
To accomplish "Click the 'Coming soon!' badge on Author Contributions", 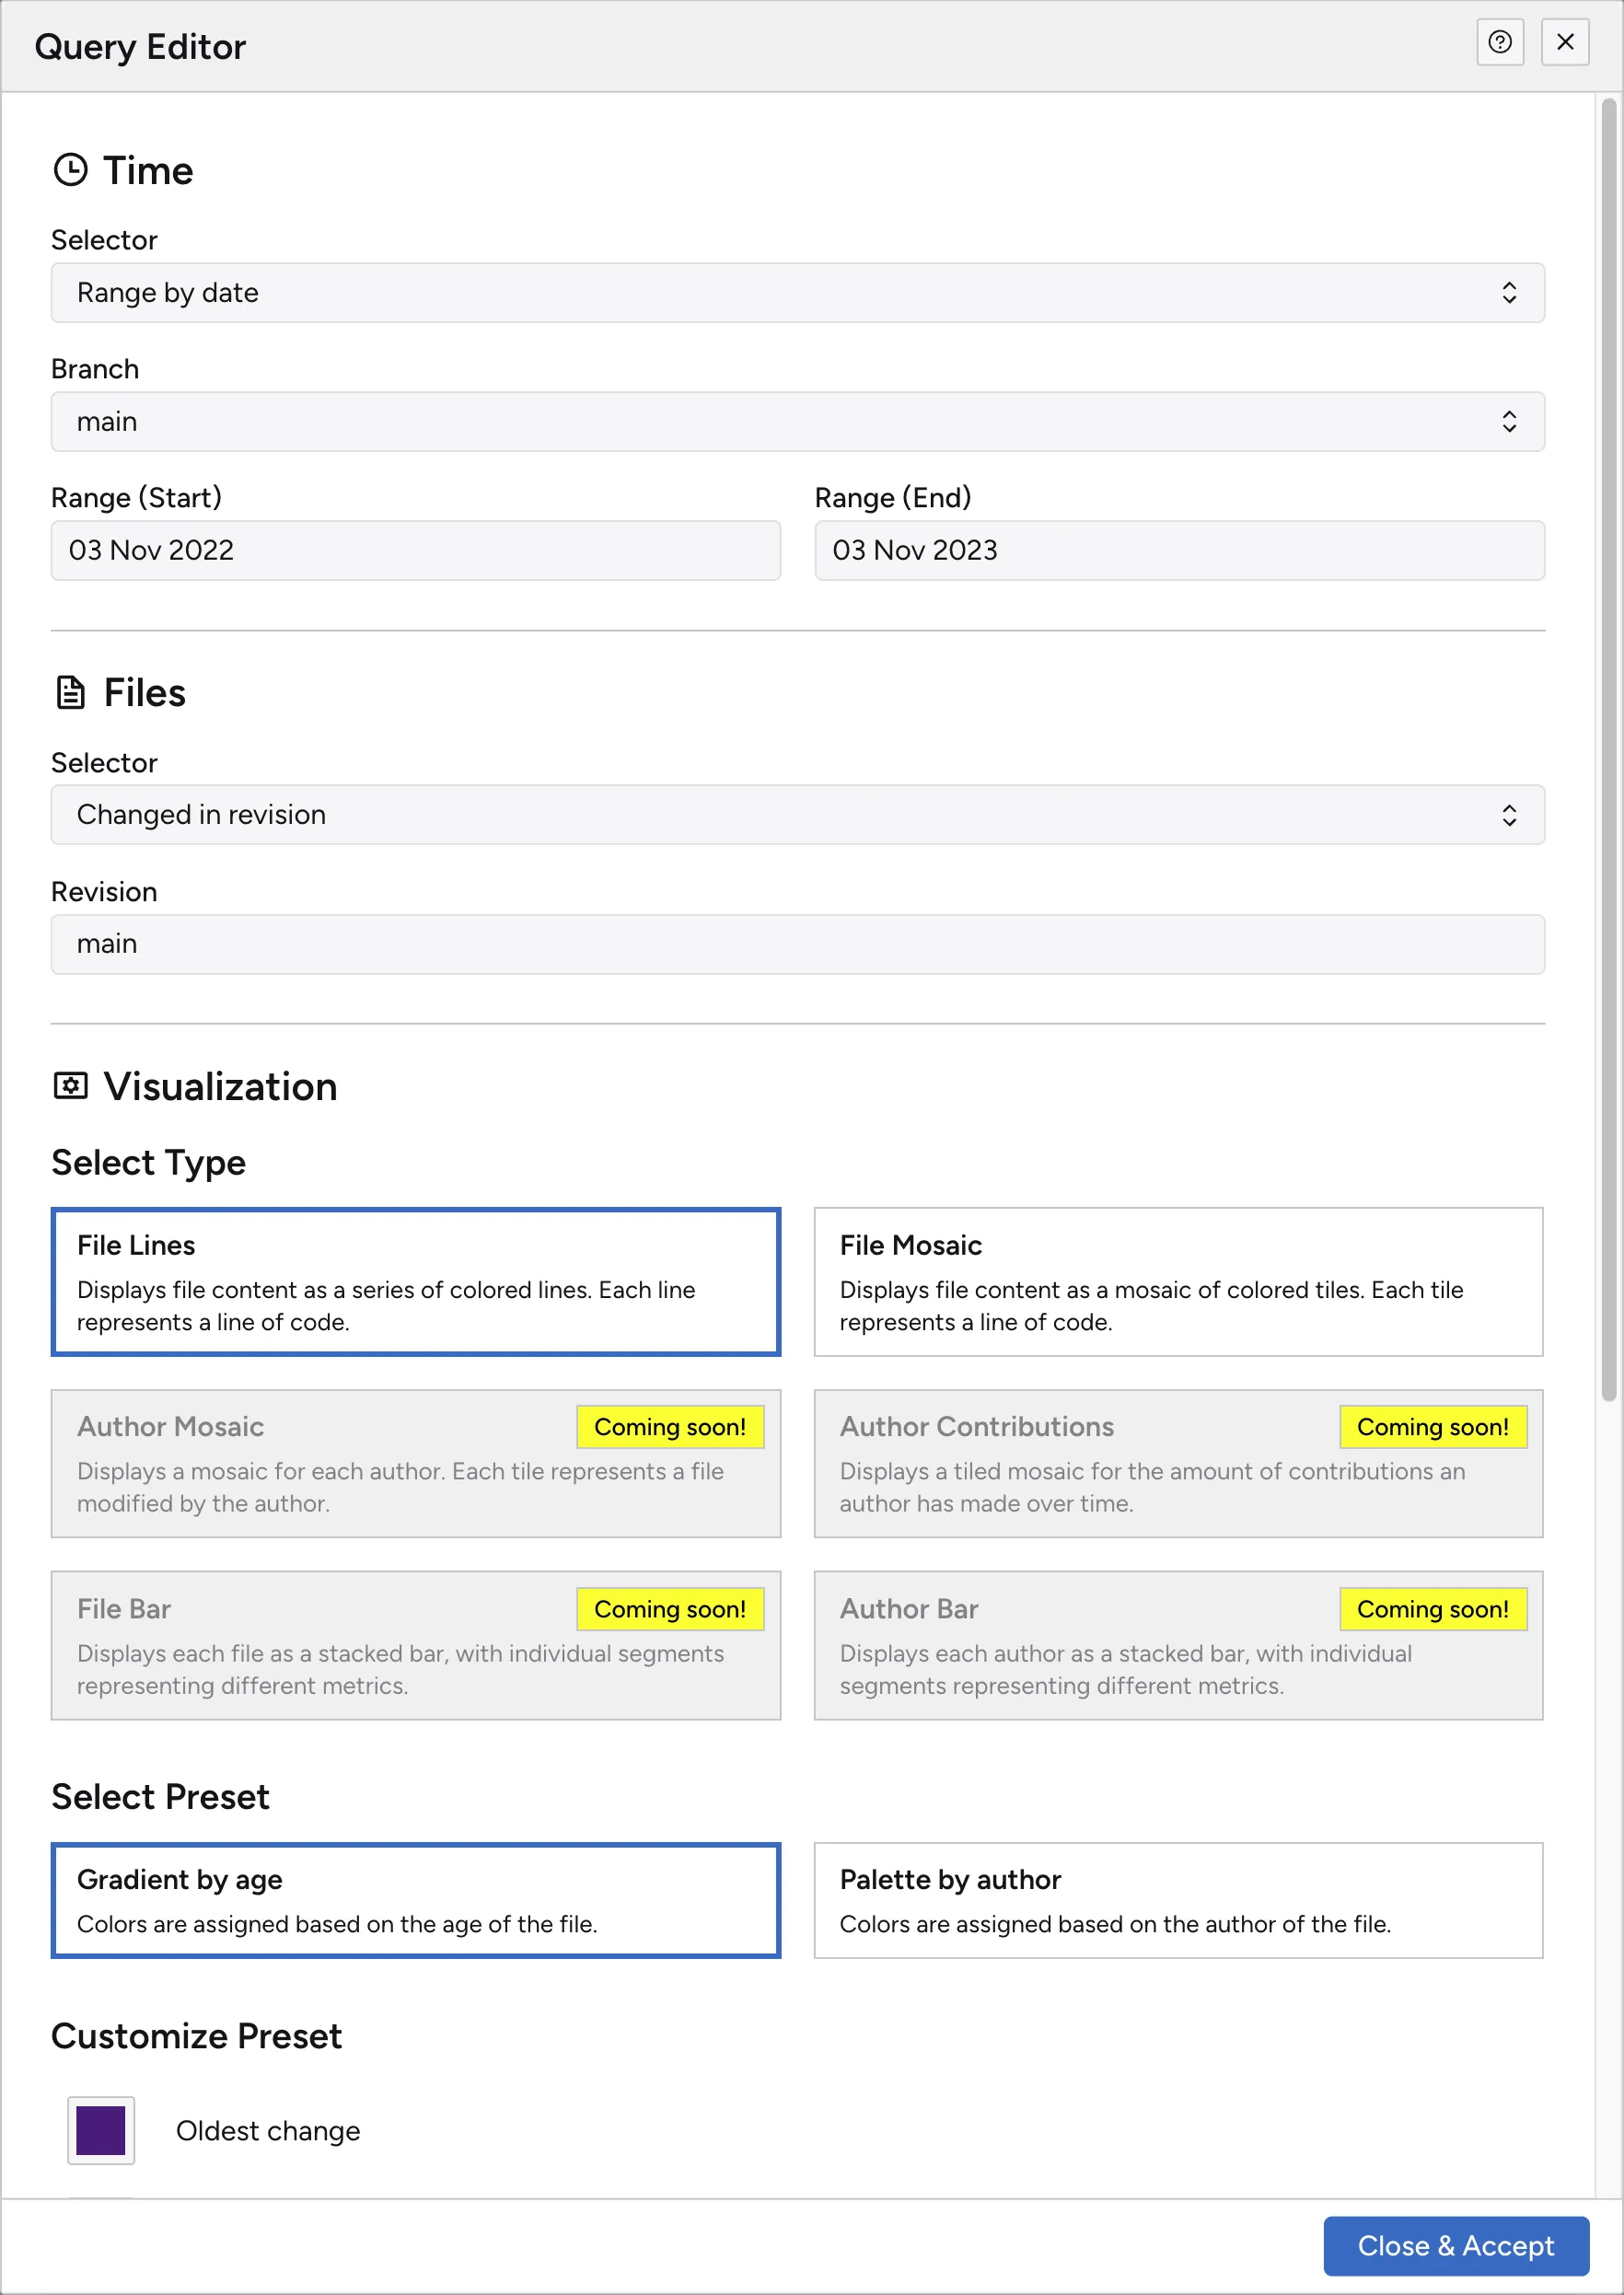I will pyautogui.click(x=1433, y=1427).
